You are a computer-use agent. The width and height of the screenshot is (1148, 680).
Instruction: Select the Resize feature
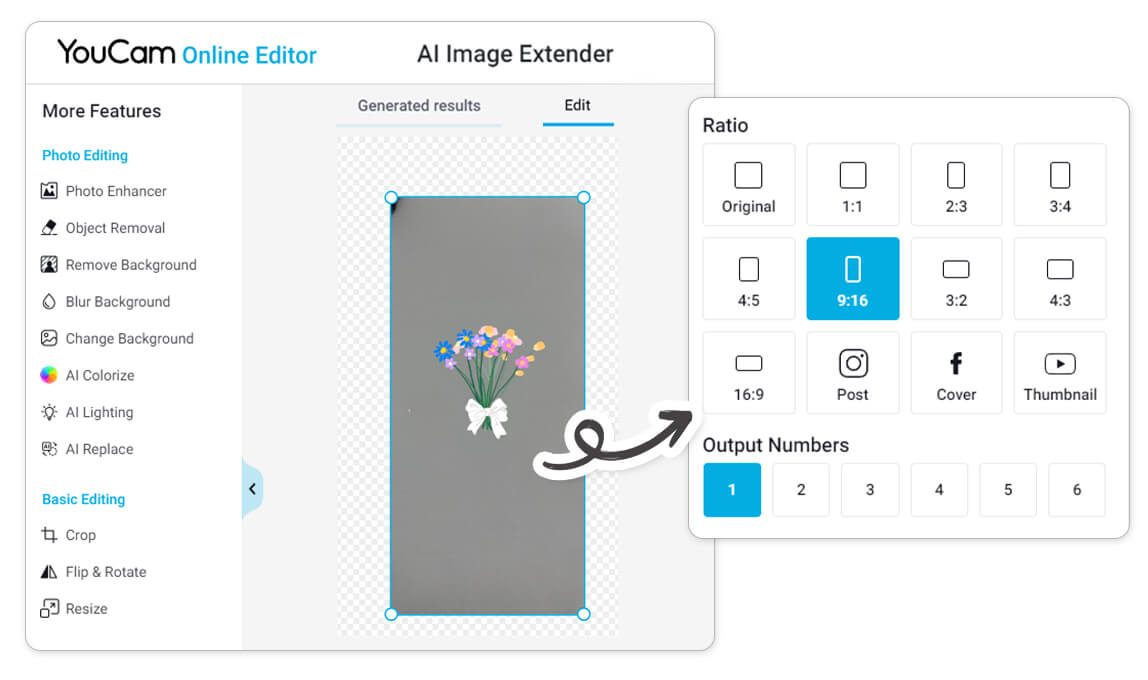pos(86,608)
